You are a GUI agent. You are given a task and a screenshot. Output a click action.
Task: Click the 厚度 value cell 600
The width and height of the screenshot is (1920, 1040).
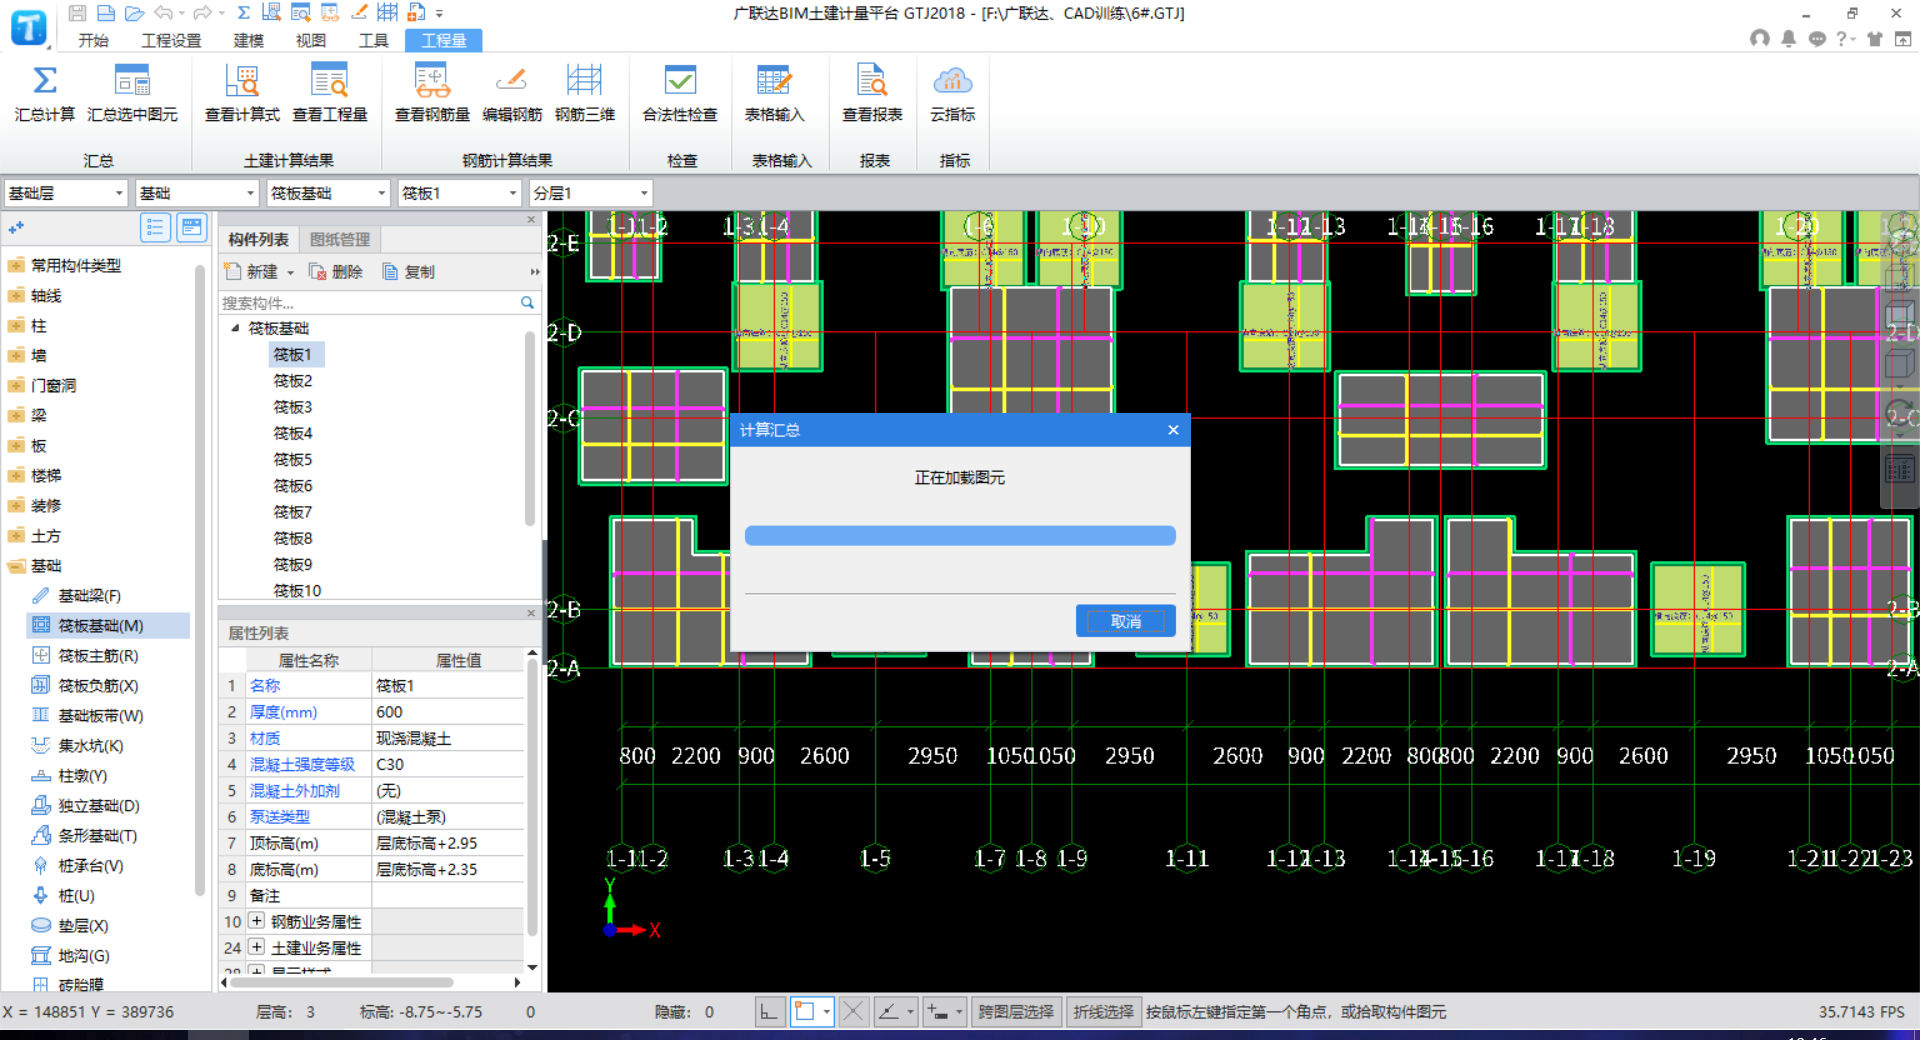coord(447,712)
